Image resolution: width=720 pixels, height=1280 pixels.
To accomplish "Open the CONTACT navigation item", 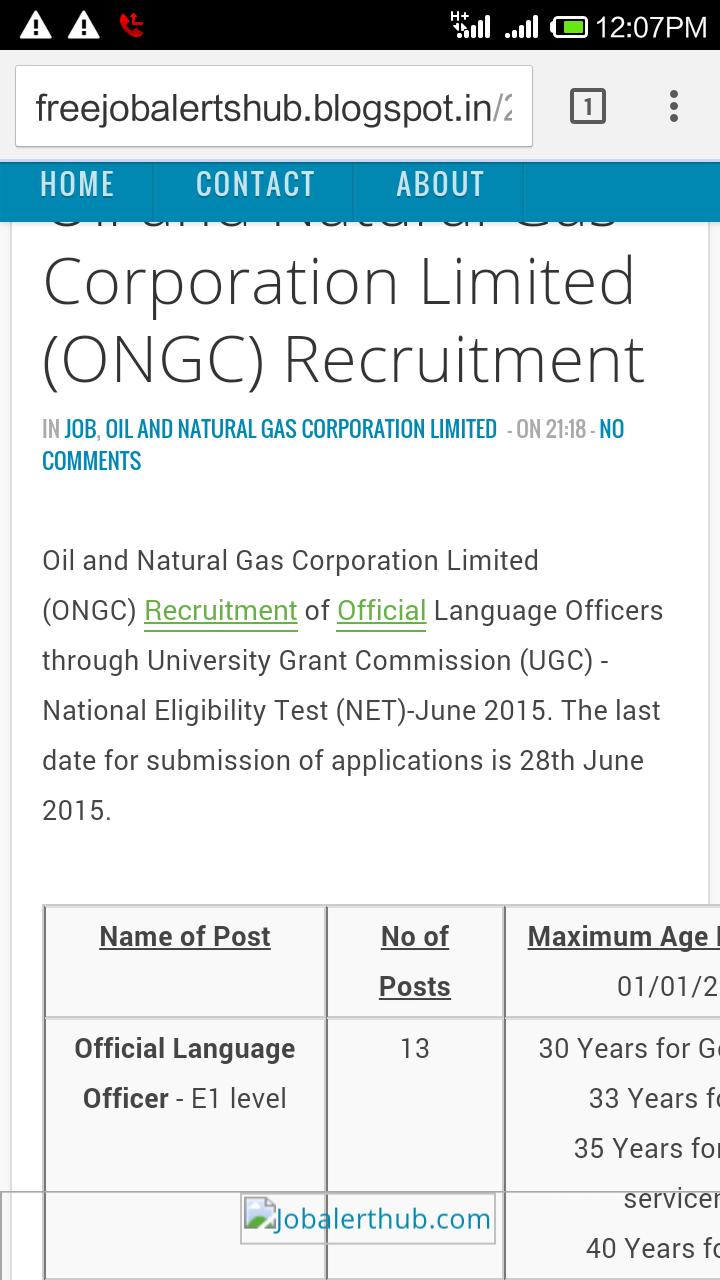I will [x=256, y=184].
